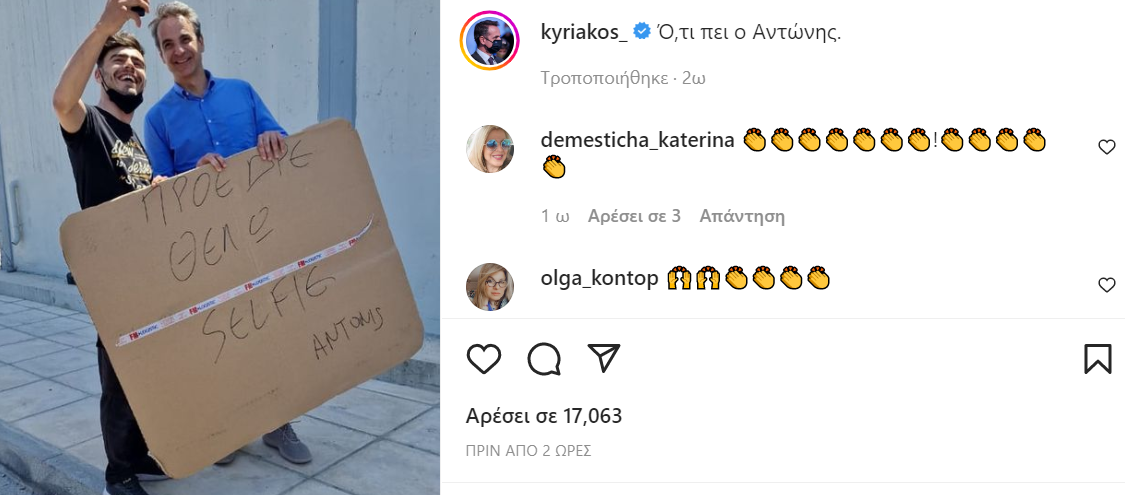View likes on comment Αρέσει σε 3
1125x495 pixels.
coord(634,216)
